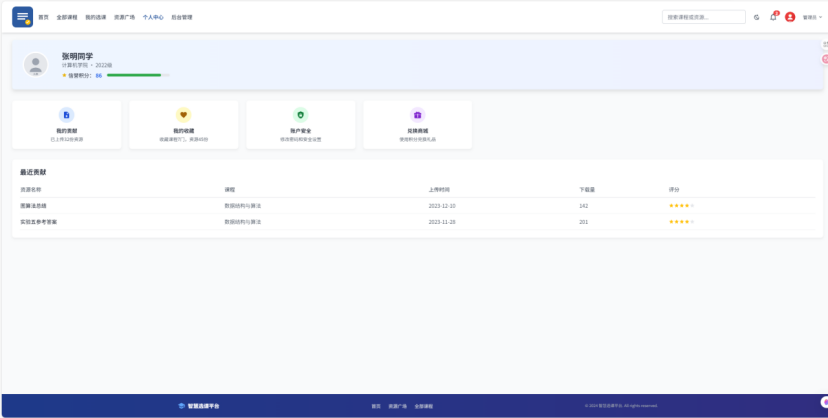Expand the 管理员 account dropdown
This screenshot has height=418, width=828.
tap(812, 17)
